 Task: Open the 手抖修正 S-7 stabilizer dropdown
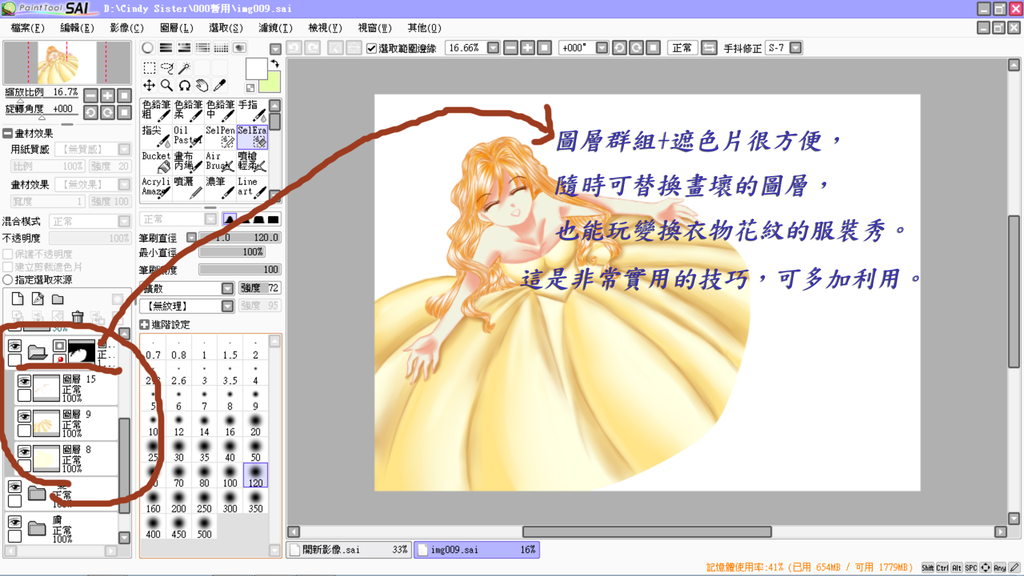tap(795, 48)
